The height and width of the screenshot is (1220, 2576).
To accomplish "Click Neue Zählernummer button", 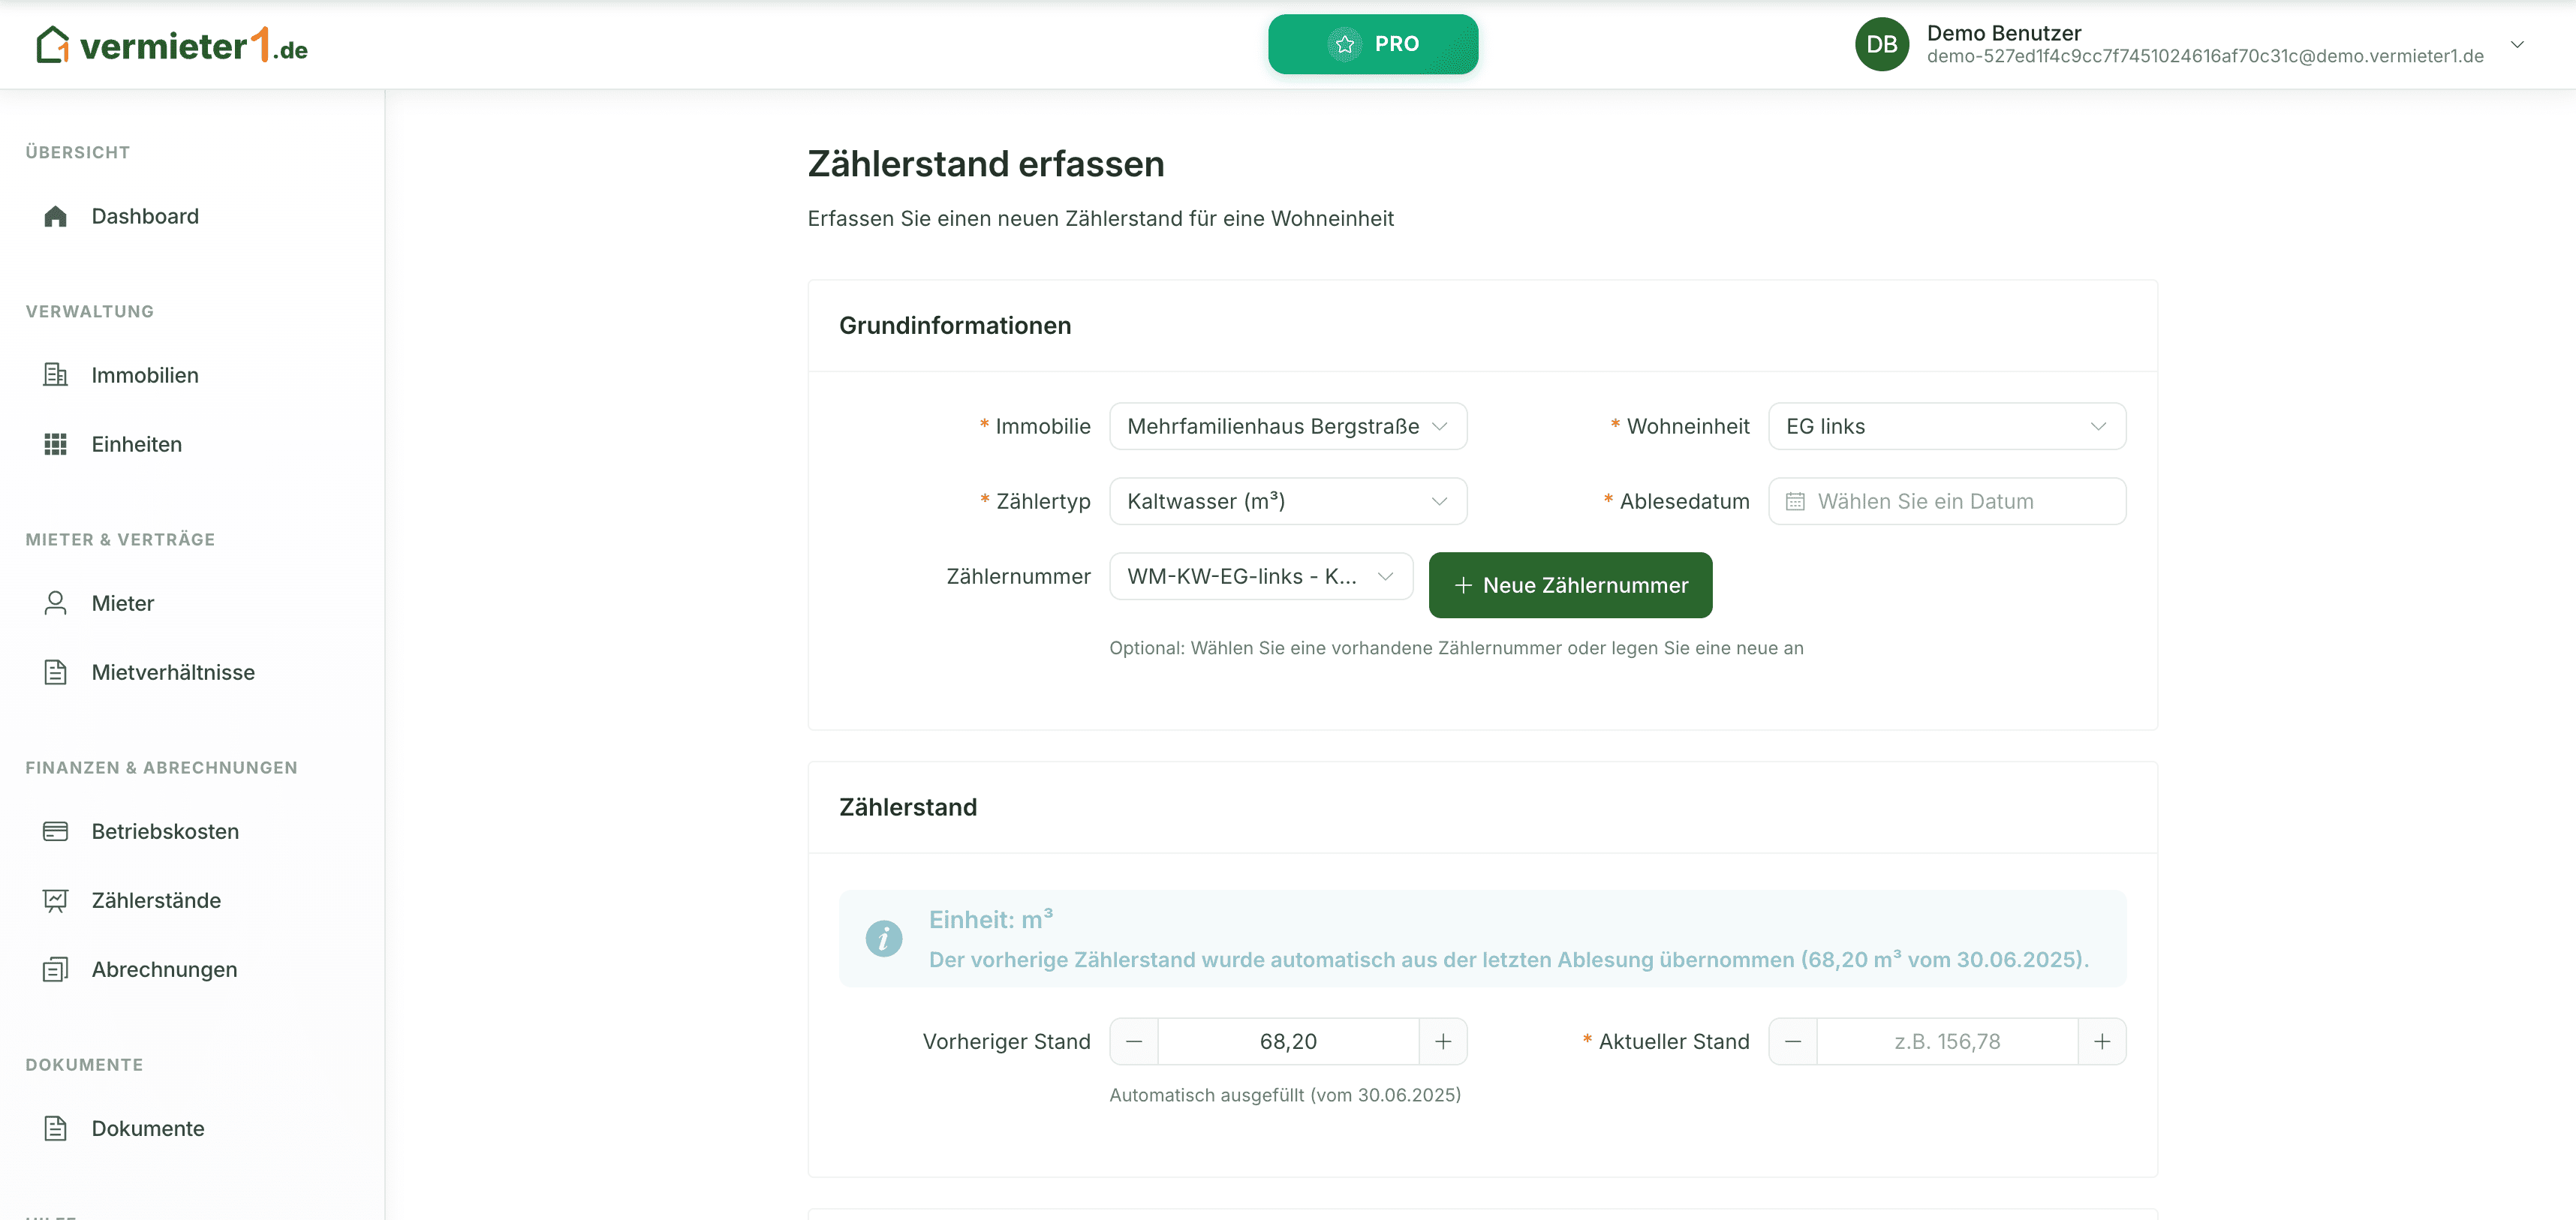I will pyautogui.click(x=1570, y=585).
